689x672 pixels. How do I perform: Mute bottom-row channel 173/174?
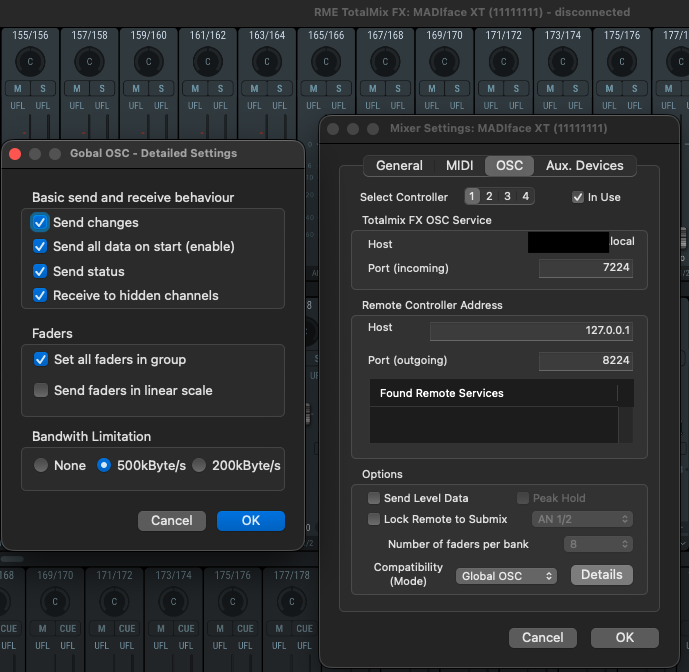161,628
